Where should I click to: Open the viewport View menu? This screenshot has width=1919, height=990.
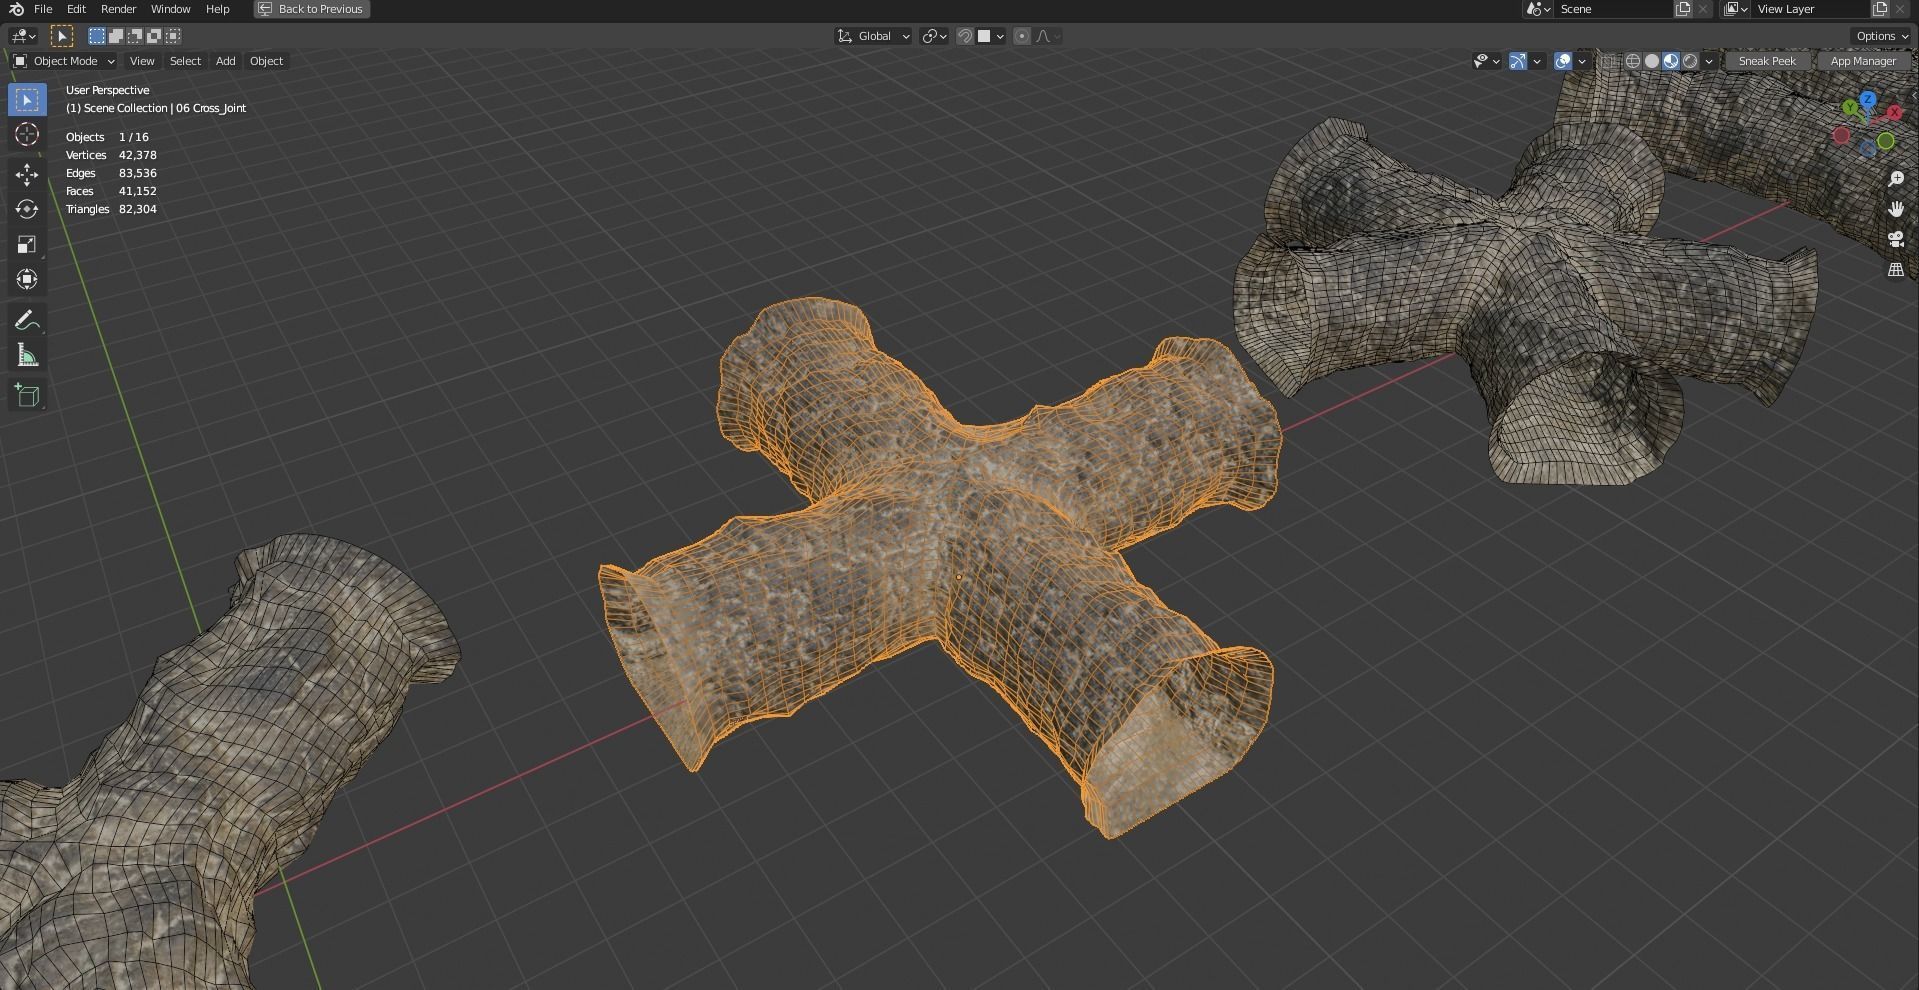coord(142,61)
